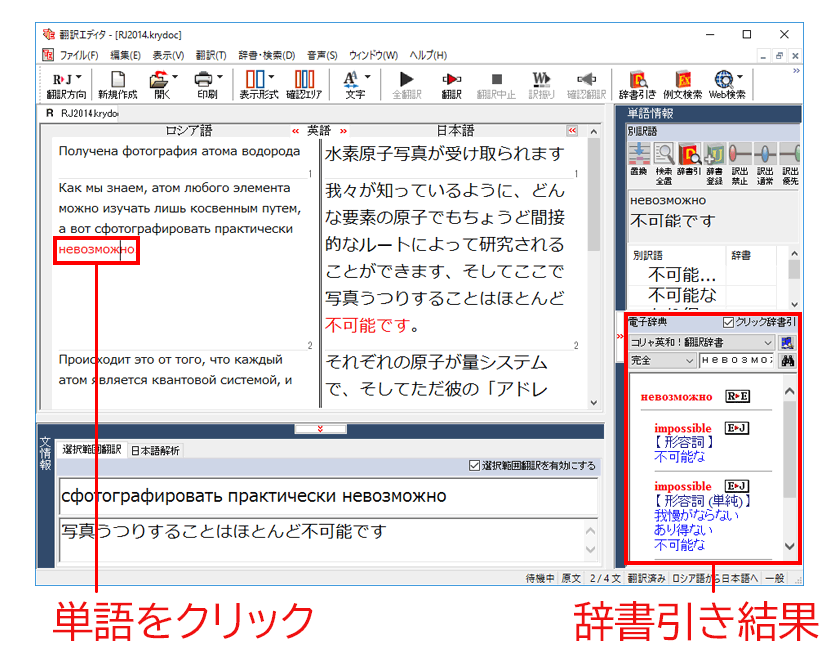Viewport: 840px width, 654px height.
Task: Click the 文字 font icon
Action: tap(351, 80)
